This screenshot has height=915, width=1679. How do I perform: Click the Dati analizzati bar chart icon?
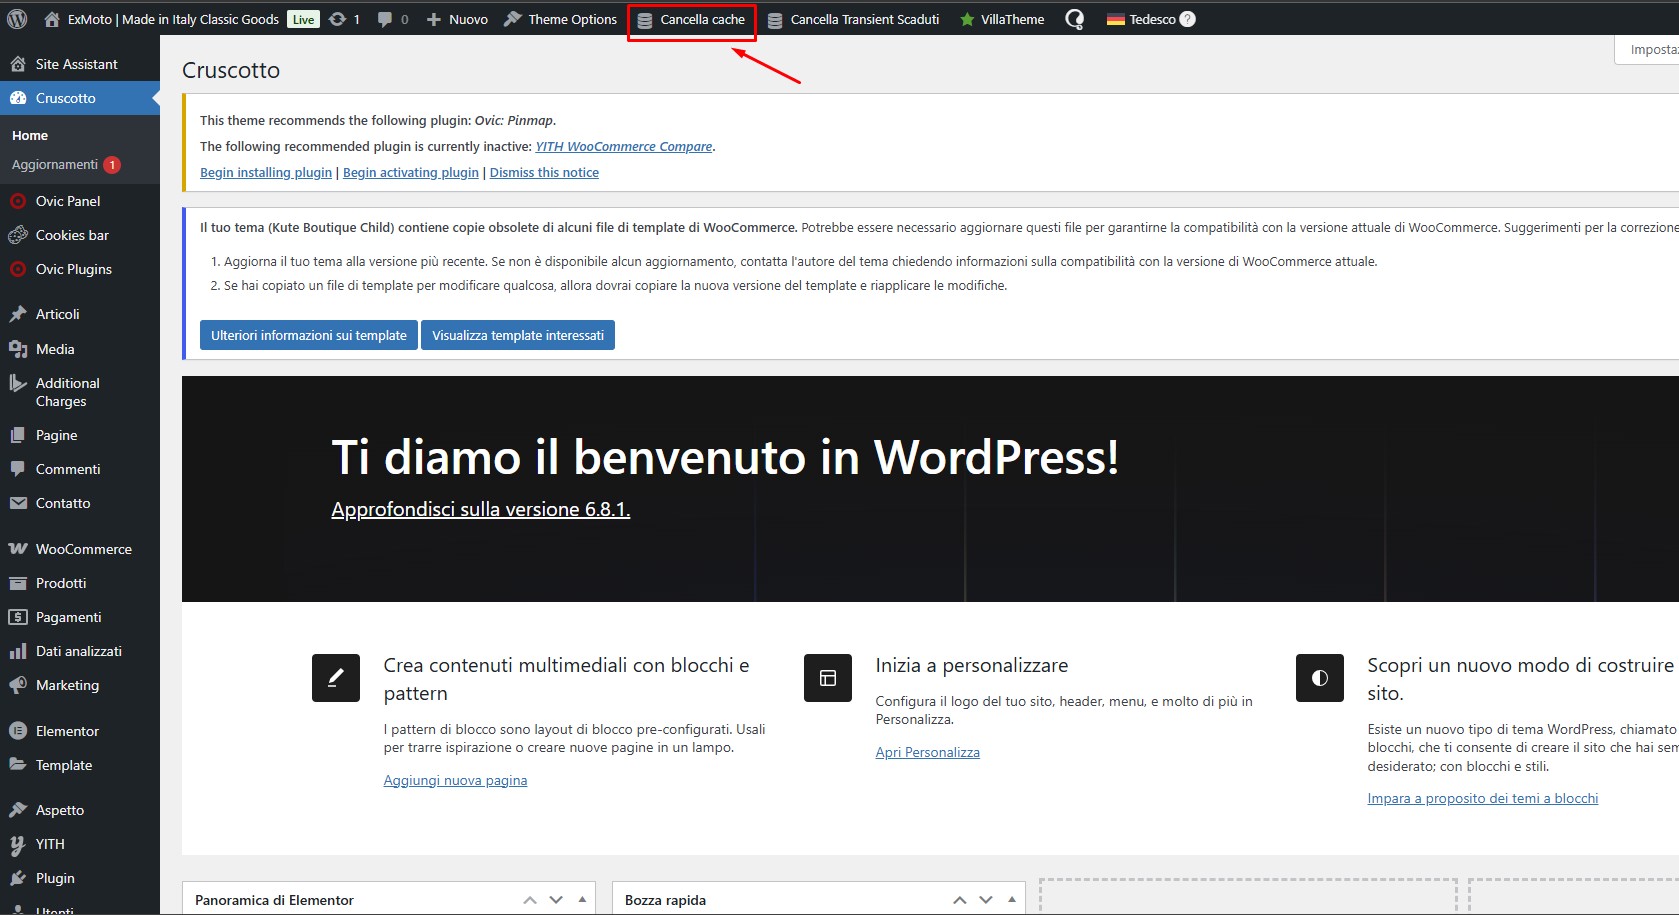(x=18, y=651)
